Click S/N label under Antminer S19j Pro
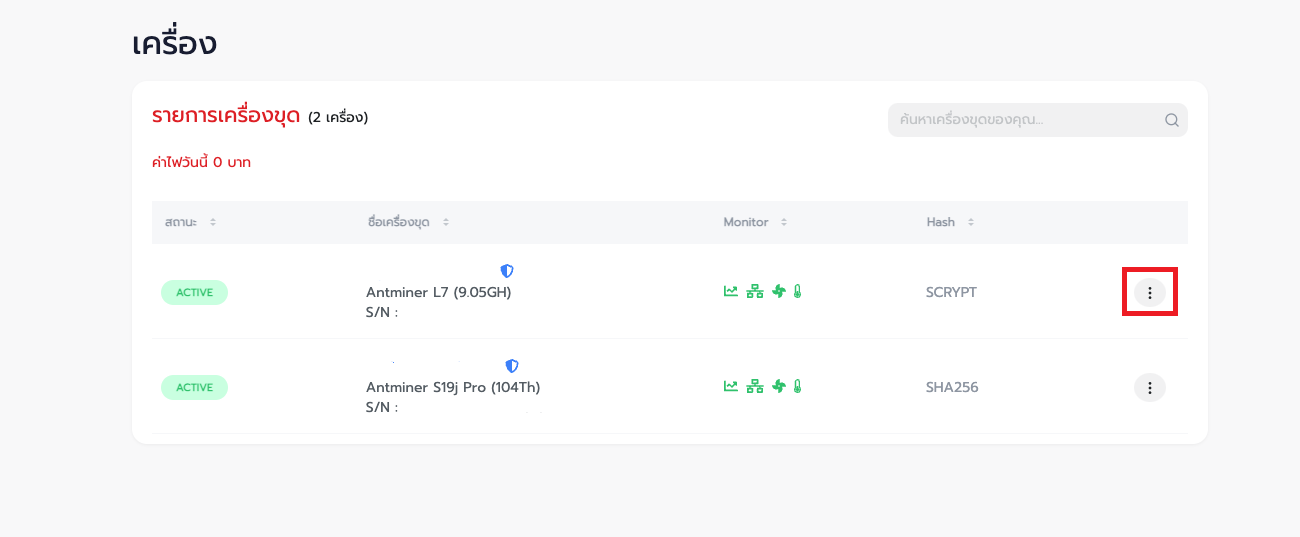This screenshot has width=1300, height=537. coord(382,407)
